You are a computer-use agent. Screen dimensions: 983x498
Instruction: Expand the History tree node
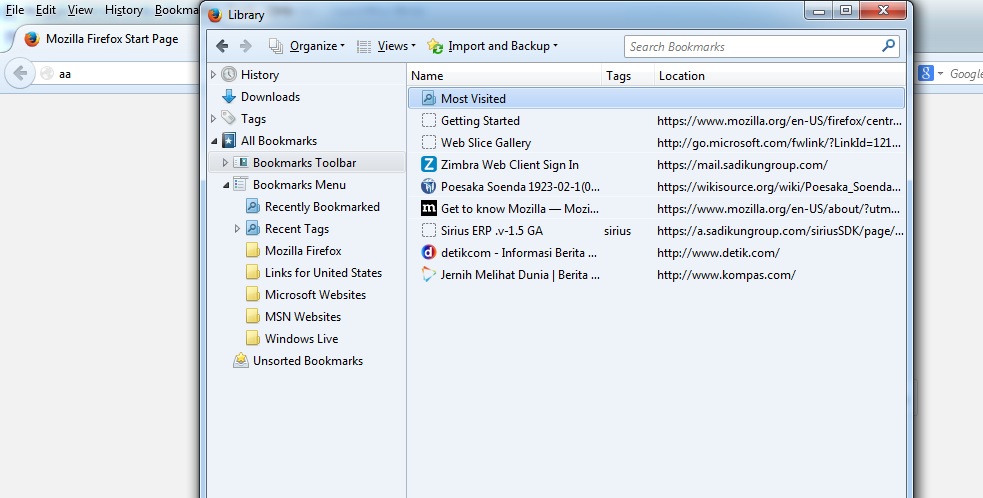pos(213,75)
